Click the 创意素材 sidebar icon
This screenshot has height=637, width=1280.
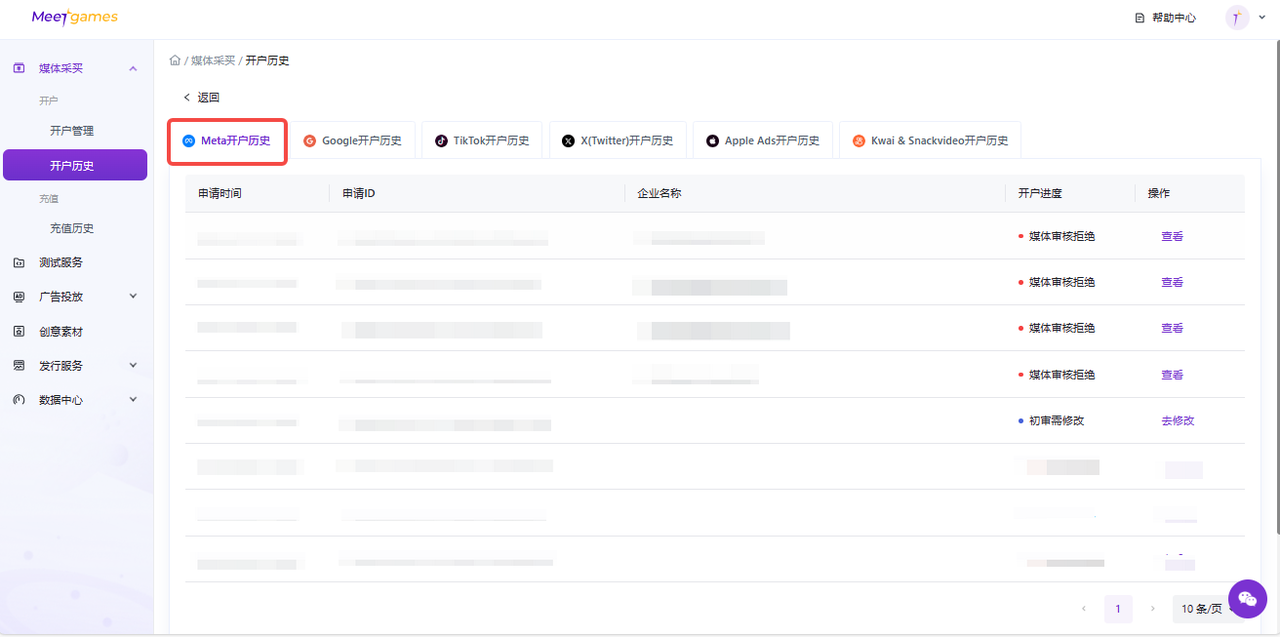19,331
